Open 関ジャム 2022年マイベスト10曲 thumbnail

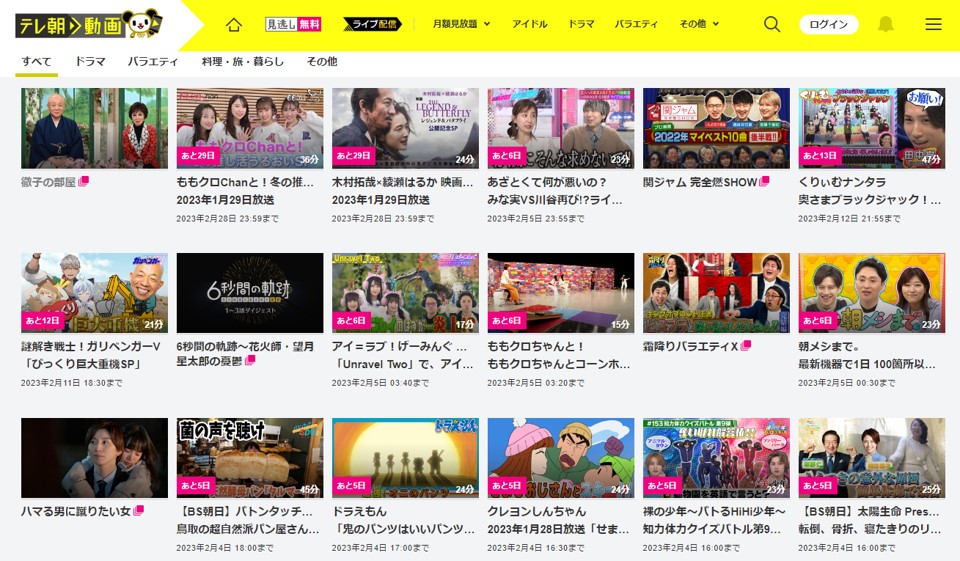(716, 128)
